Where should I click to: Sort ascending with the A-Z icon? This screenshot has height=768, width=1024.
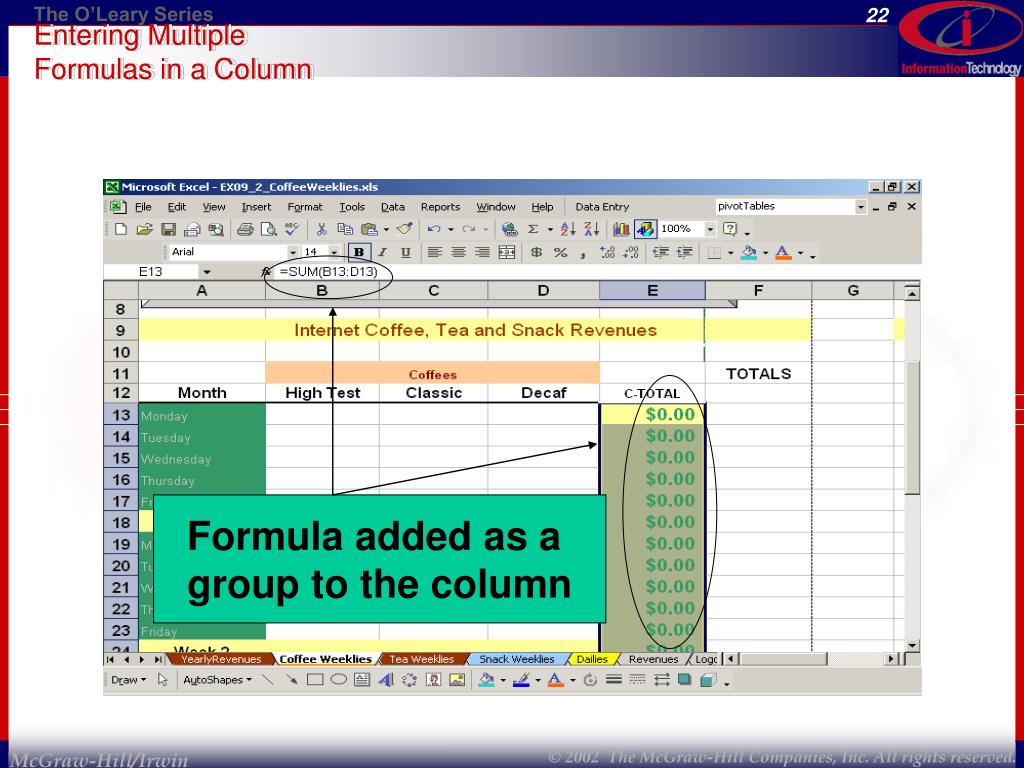pos(568,229)
